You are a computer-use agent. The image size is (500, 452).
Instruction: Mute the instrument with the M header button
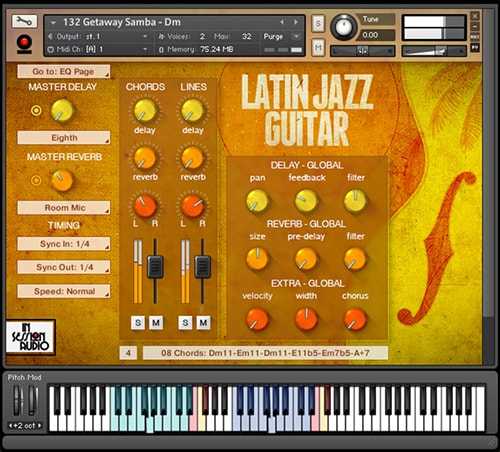318,48
